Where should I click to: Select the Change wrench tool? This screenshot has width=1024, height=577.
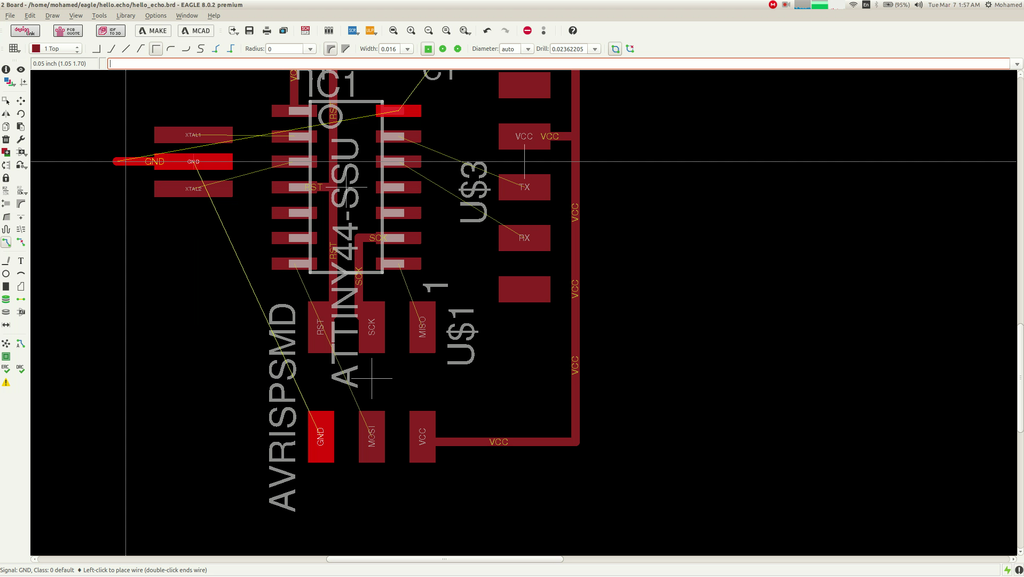pos(21,139)
